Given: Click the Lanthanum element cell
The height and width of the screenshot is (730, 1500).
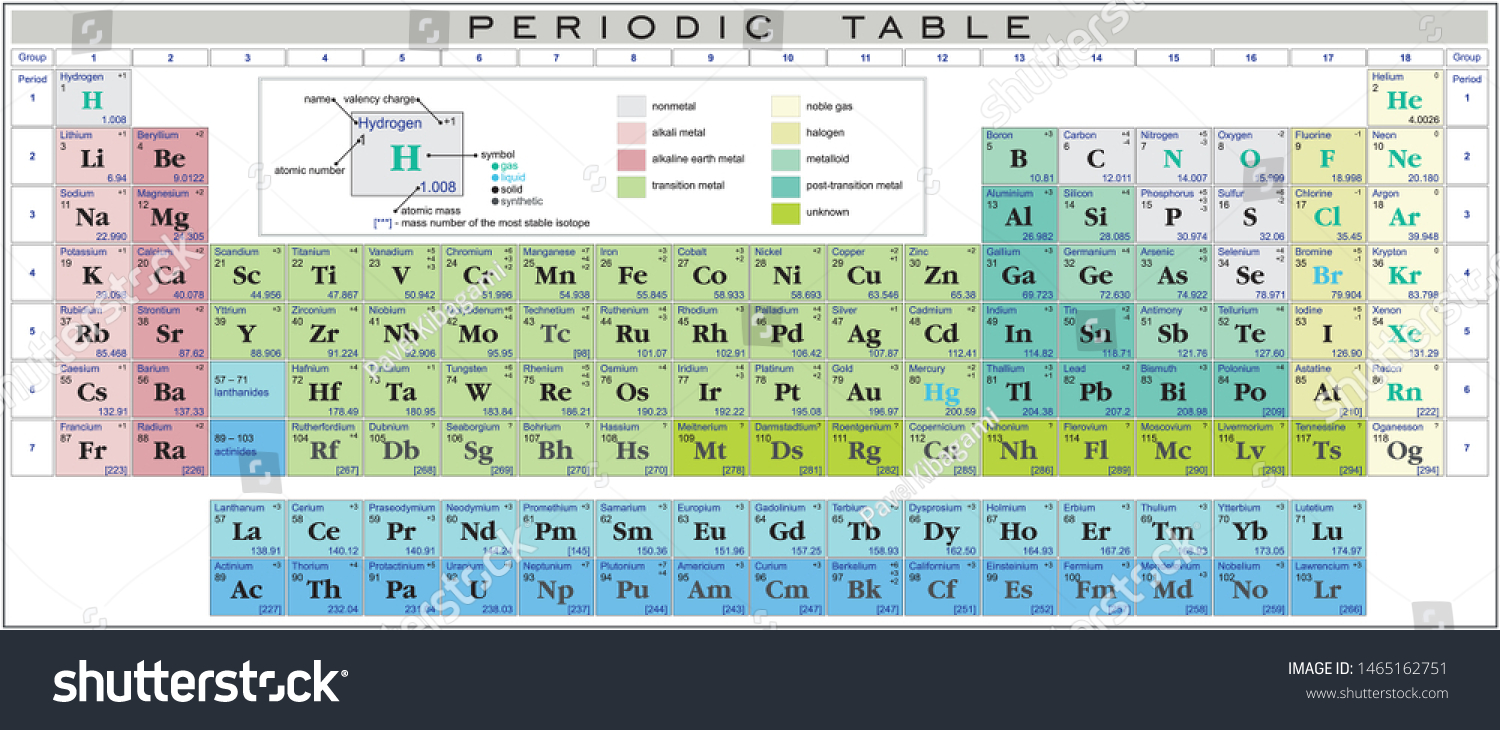Looking at the screenshot, I should coord(247,529).
